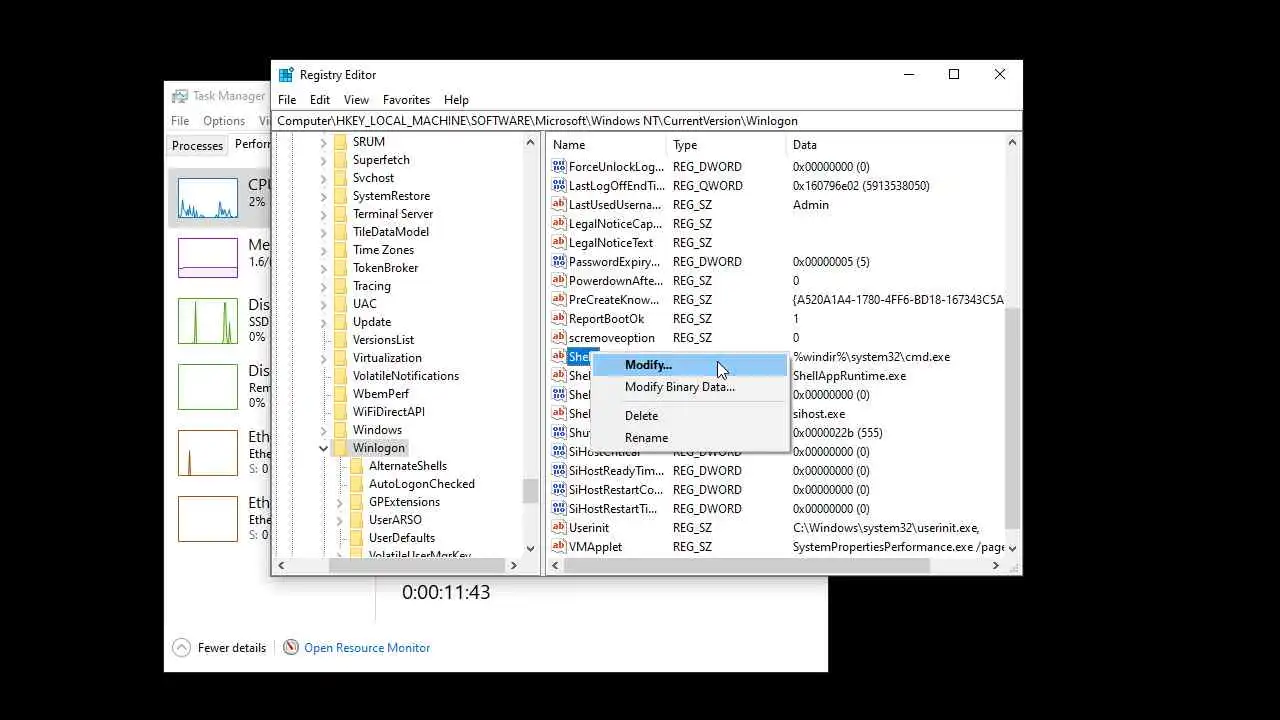The width and height of the screenshot is (1280, 720).
Task: Click the SiHostRestartCo DWORD icon
Action: coord(559,490)
